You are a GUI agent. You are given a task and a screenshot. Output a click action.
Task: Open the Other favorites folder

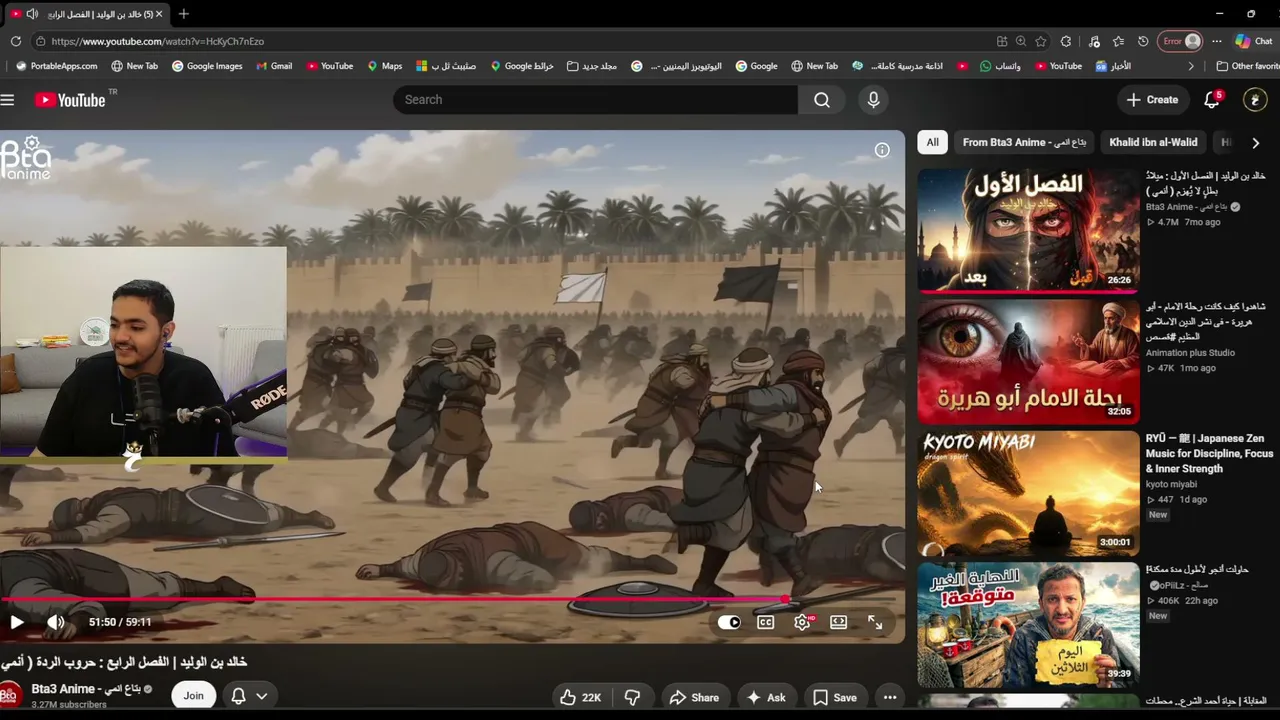pyautogui.click(x=1247, y=66)
